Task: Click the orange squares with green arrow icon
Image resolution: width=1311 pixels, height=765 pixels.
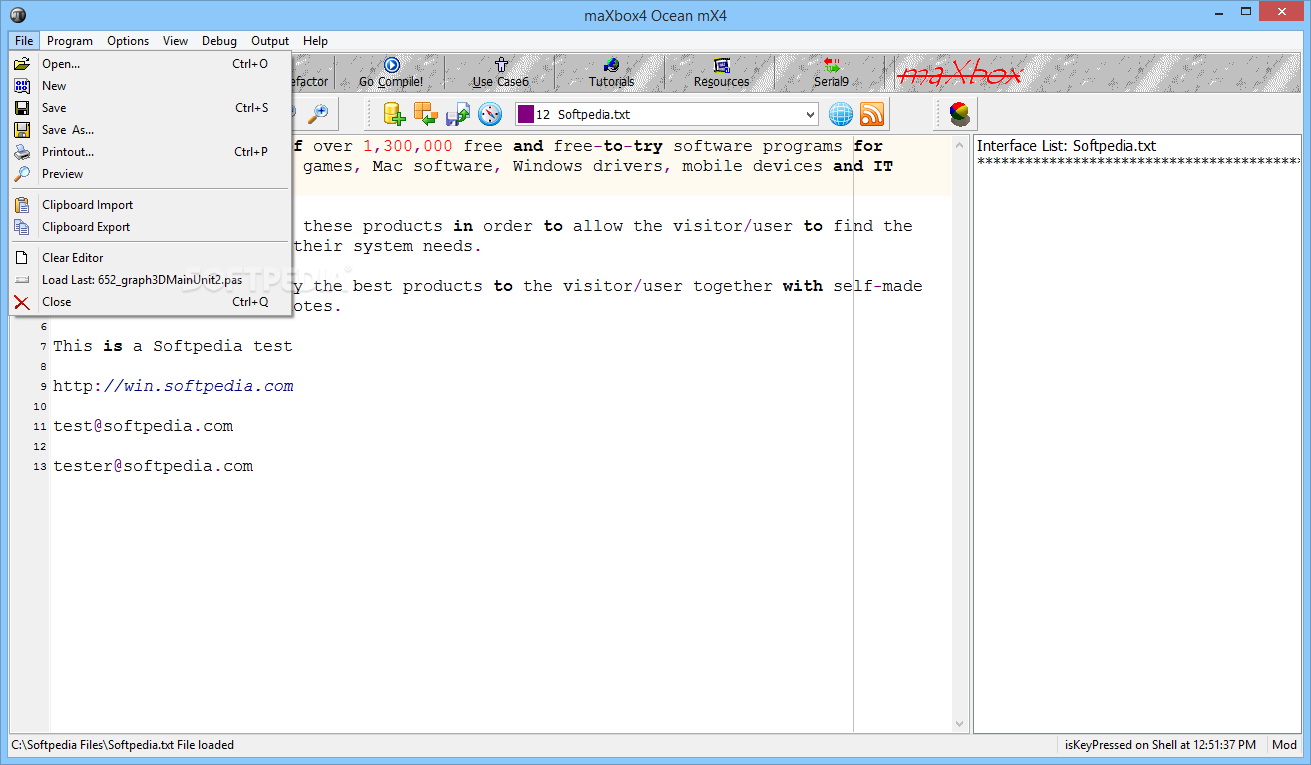Action: click(426, 114)
